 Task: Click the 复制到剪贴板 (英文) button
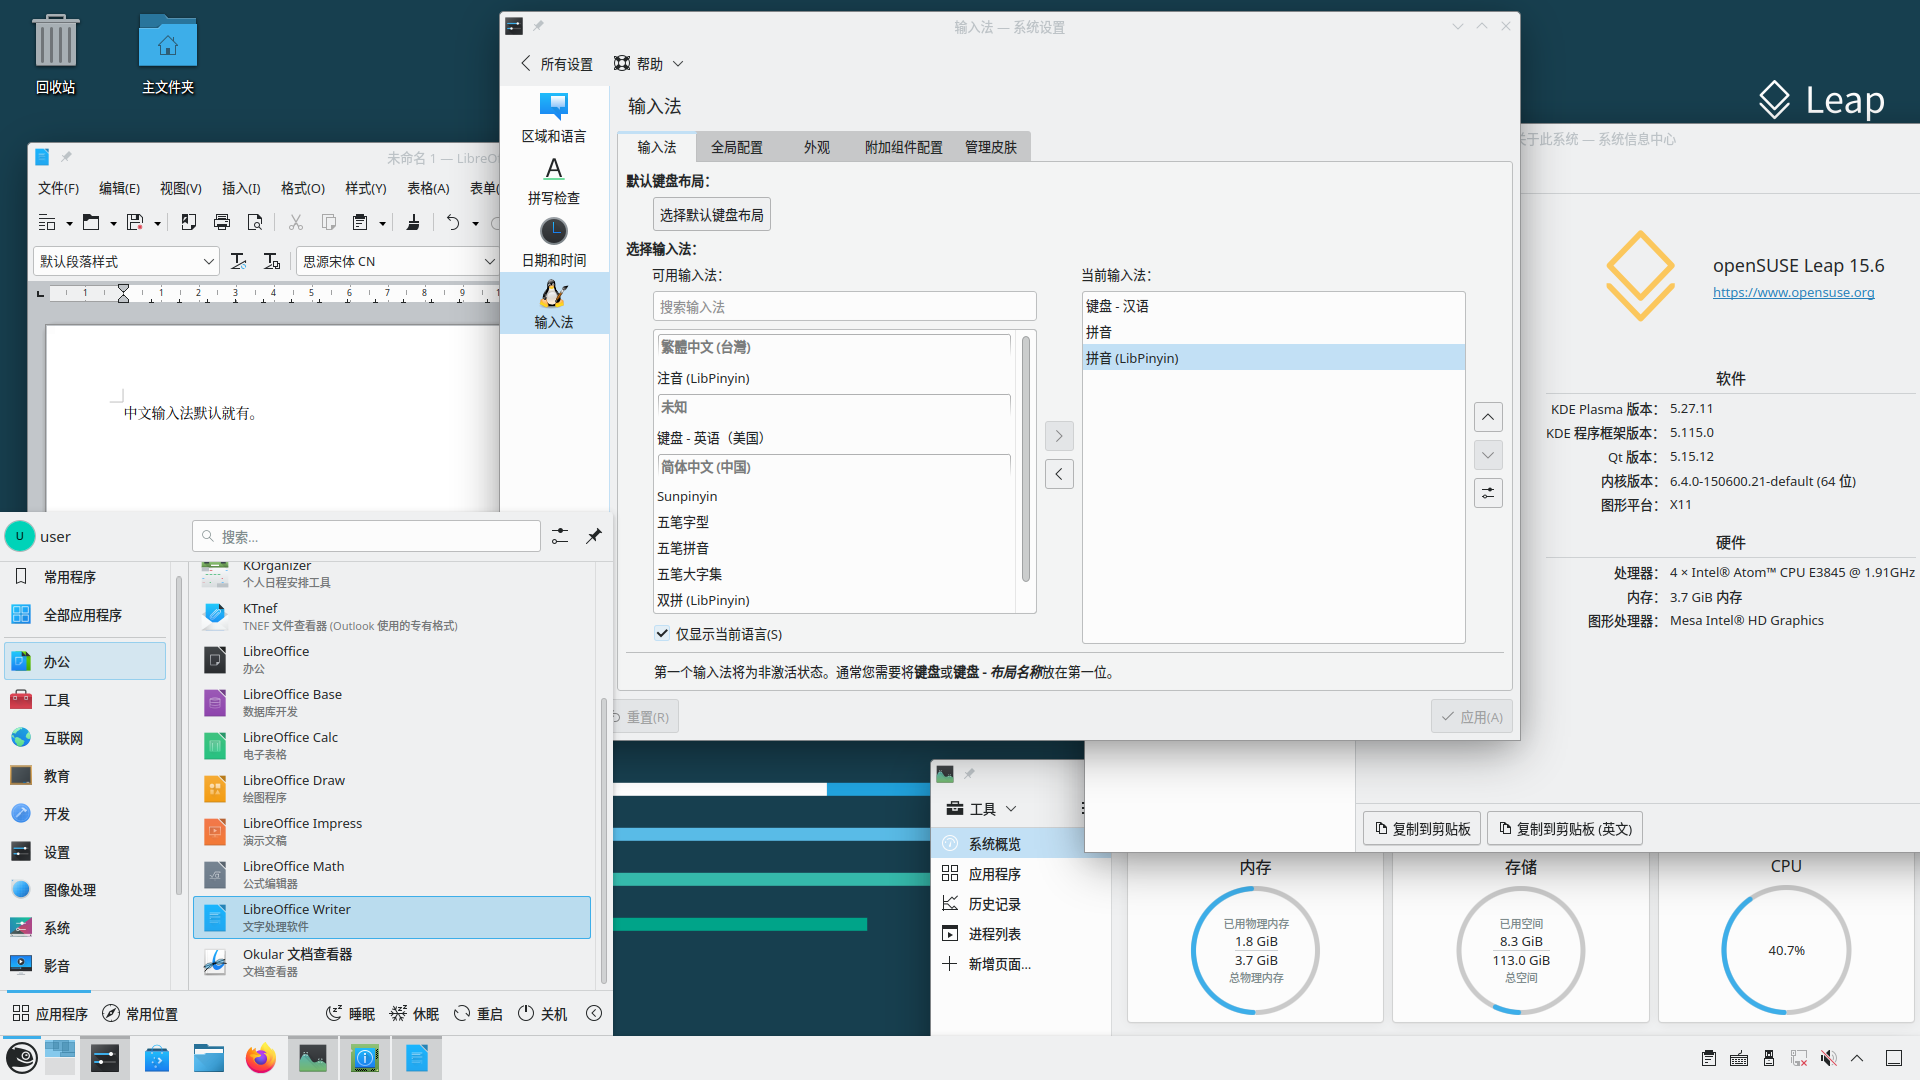tap(1564, 828)
